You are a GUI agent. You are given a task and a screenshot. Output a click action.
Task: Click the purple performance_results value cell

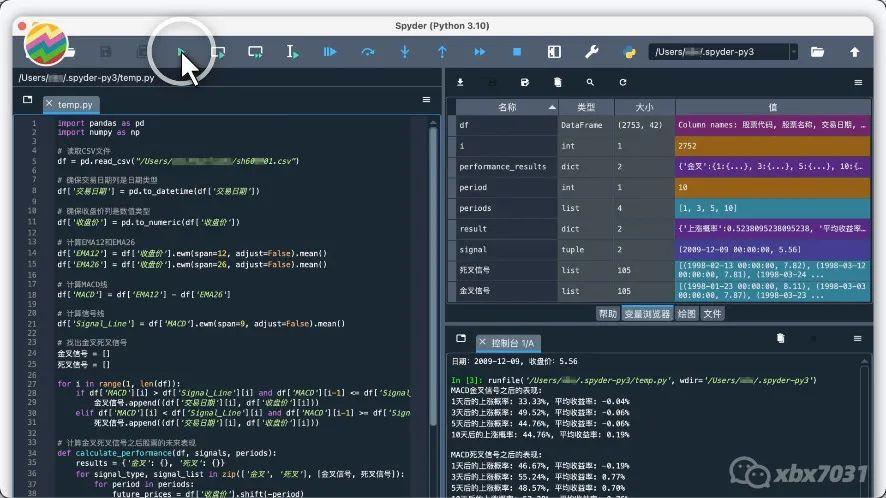pos(772,167)
